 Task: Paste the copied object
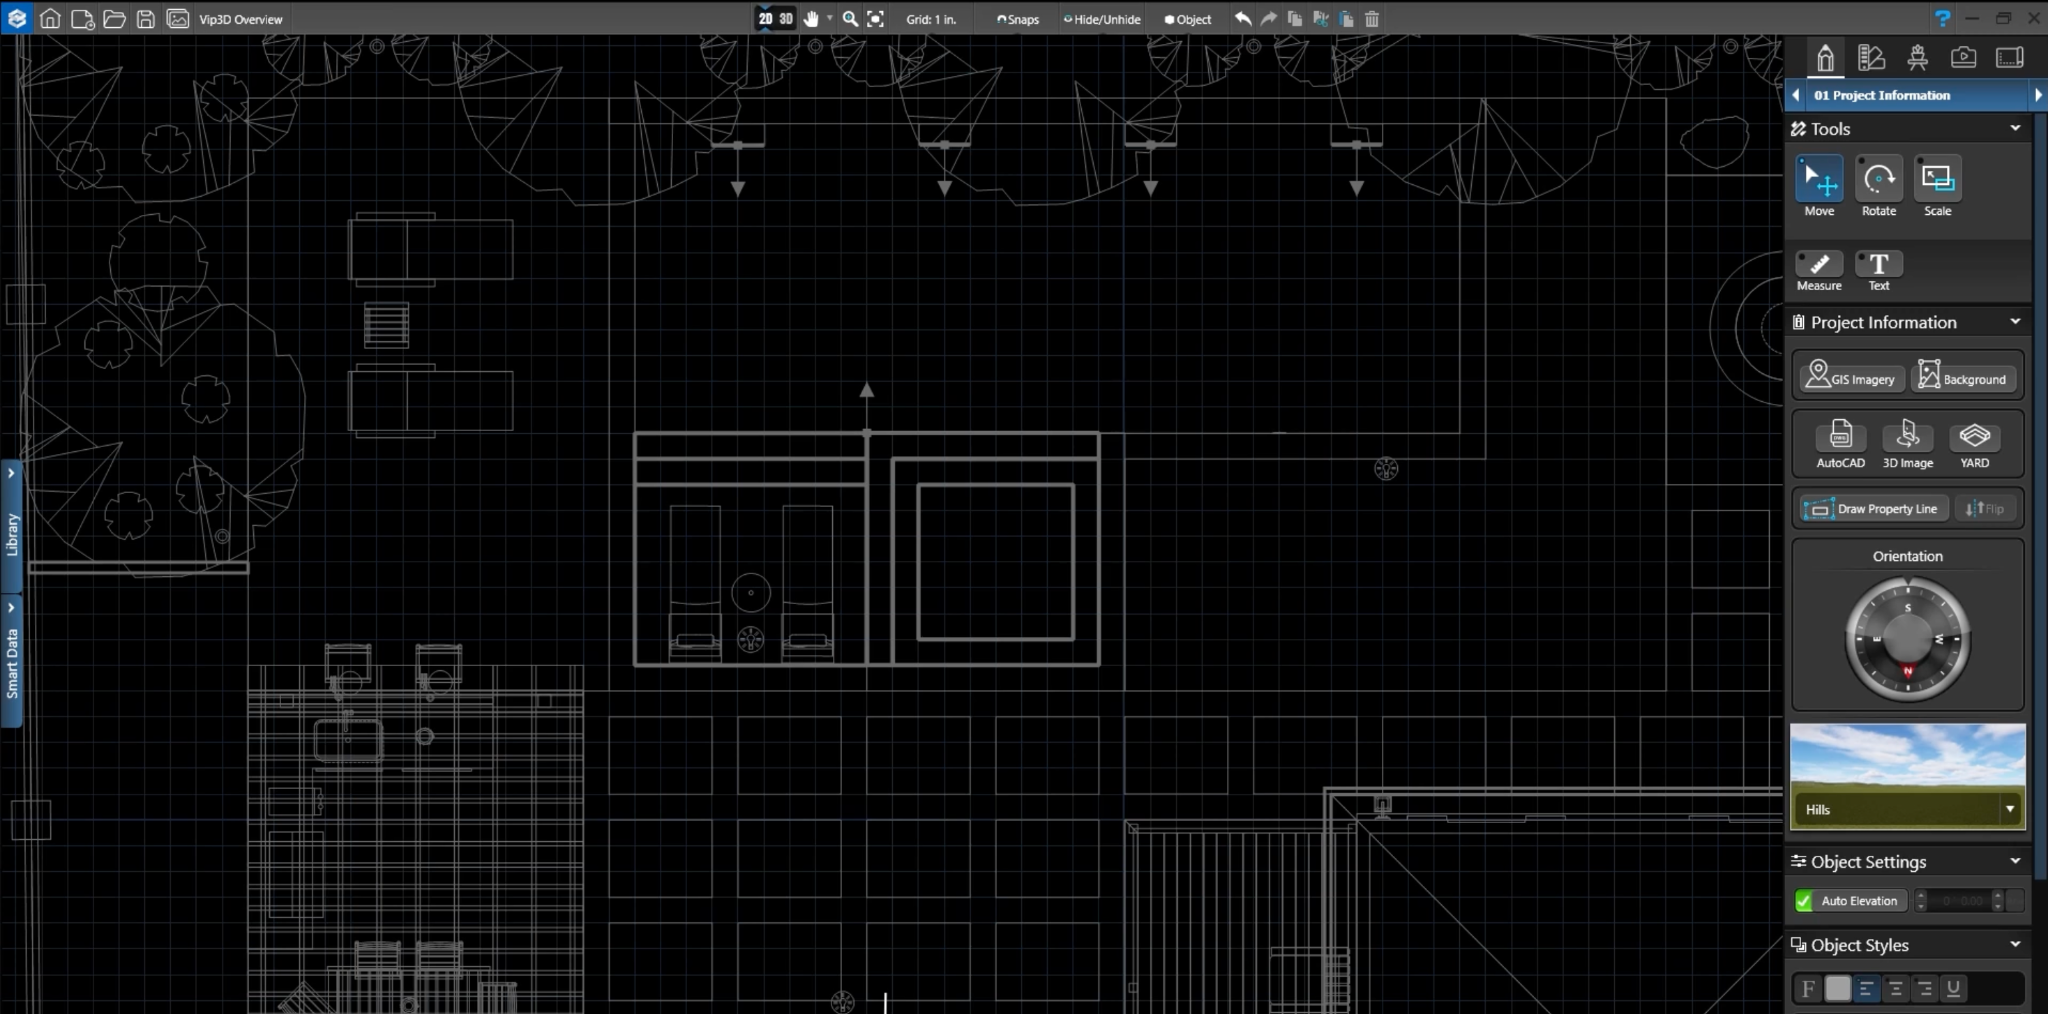point(1346,18)
